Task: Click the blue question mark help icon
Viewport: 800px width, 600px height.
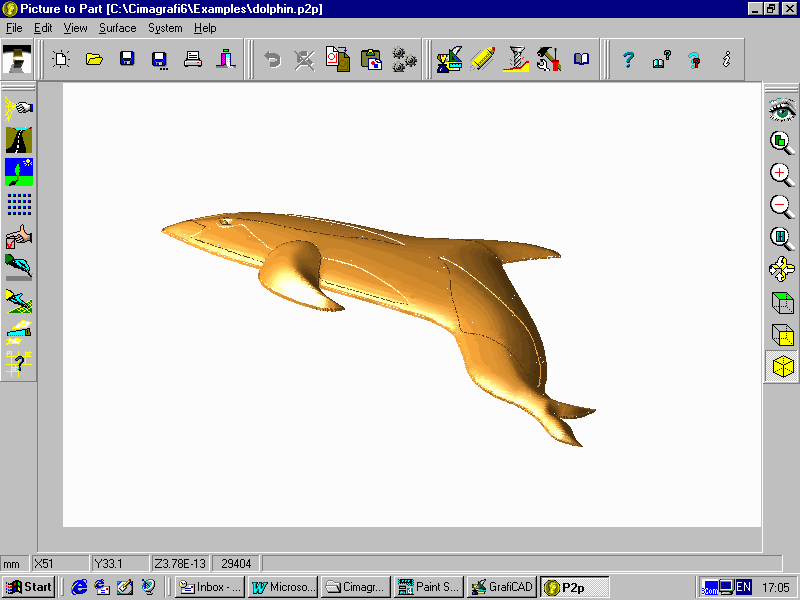Action: click(x=629, y=60)
